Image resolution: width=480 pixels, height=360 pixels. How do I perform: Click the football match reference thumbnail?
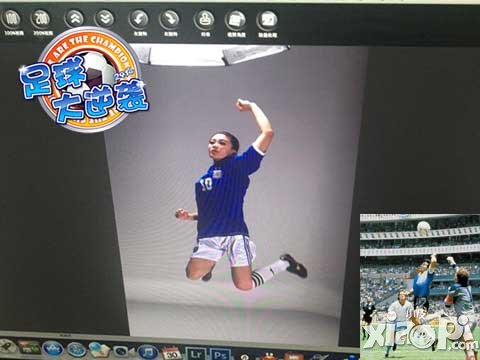420,287
